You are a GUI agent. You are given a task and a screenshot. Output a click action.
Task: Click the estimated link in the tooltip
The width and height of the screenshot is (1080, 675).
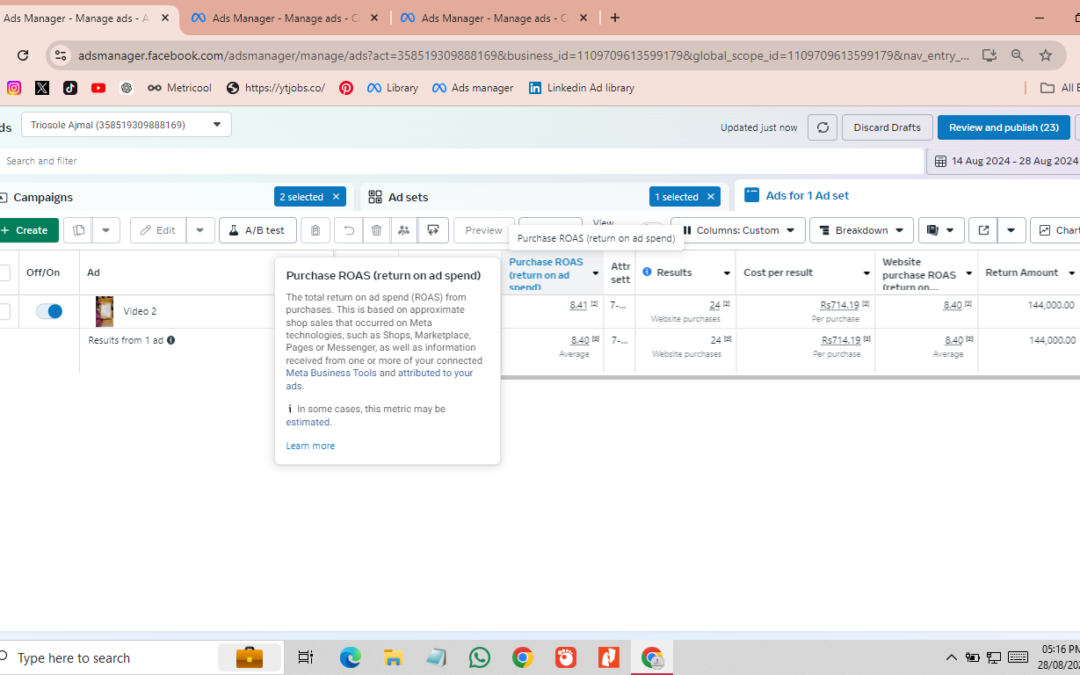308,422
